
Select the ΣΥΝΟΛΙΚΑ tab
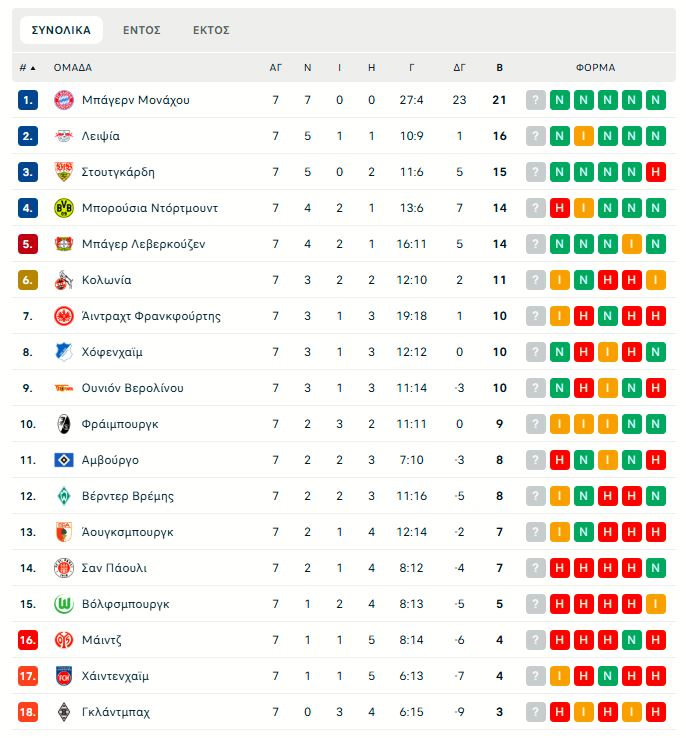coord(61,30)
